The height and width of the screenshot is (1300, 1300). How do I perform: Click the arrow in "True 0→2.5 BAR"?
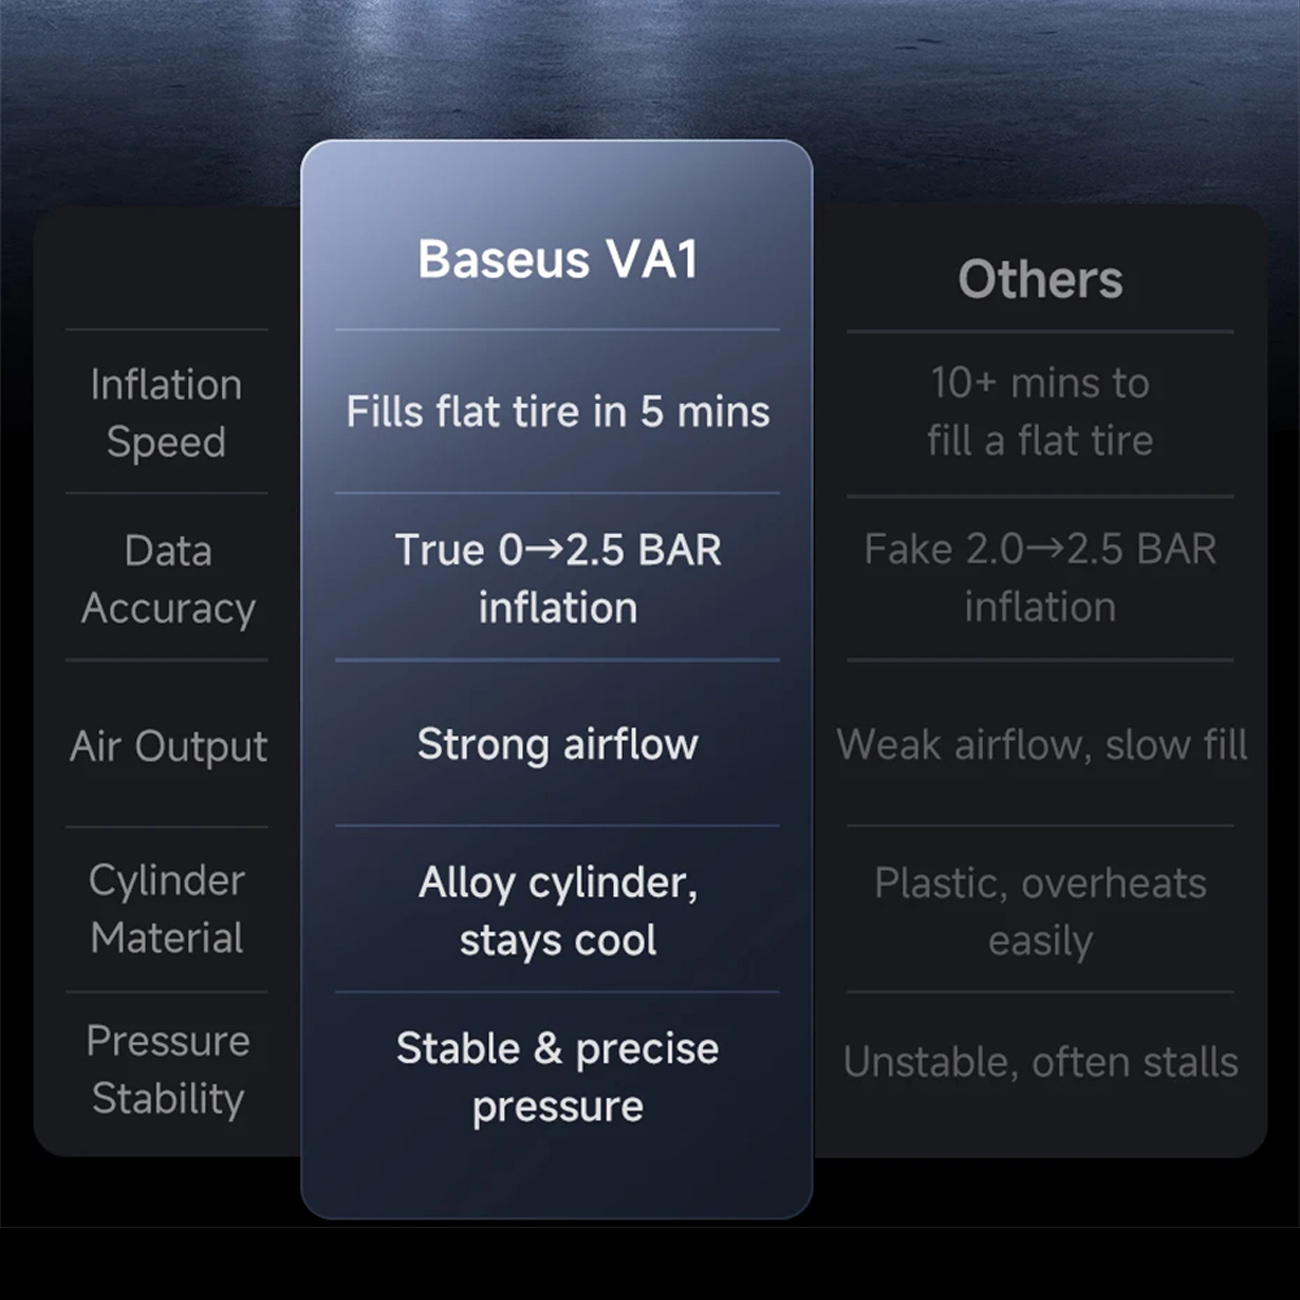[x=544, y=550]
